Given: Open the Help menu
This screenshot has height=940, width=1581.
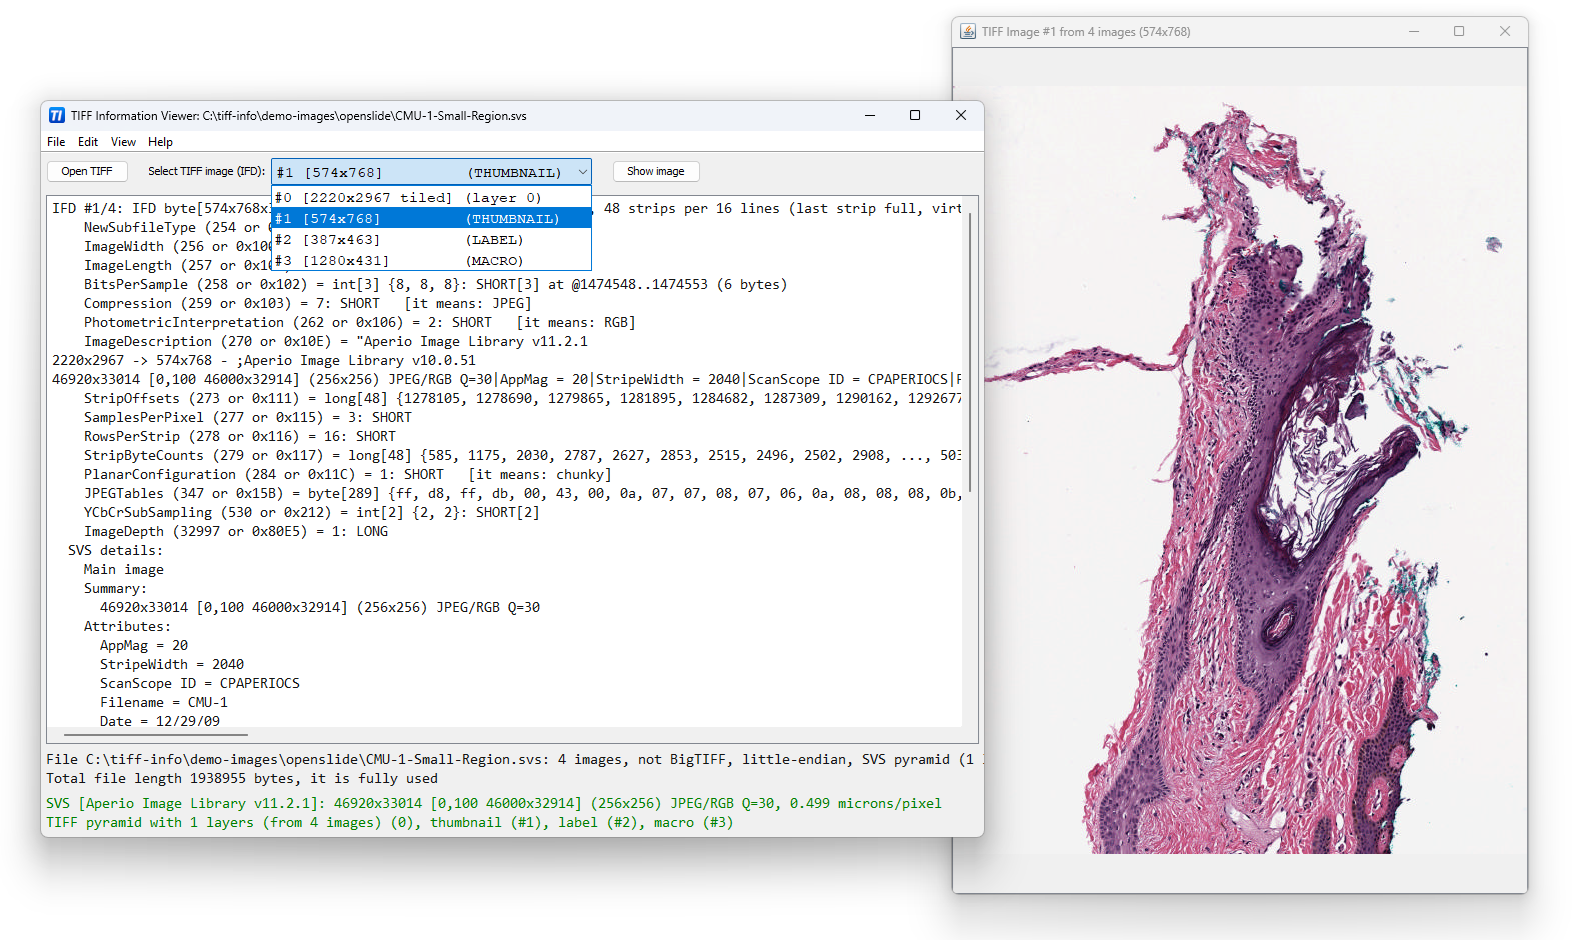Looking at the screenshot, I should tap(160, 142).
